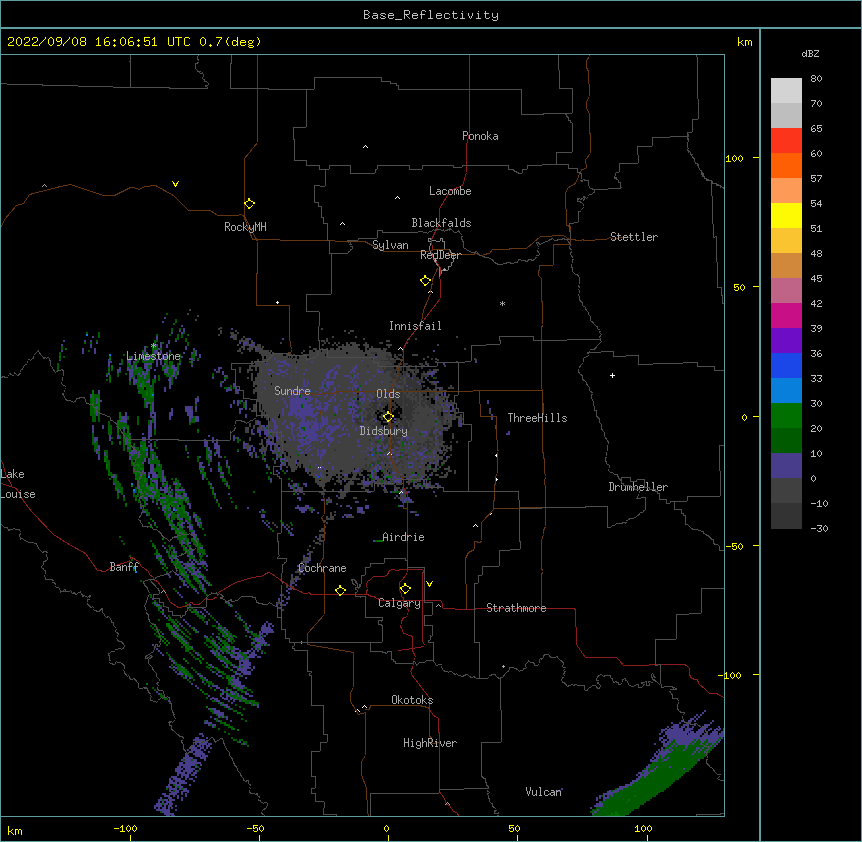Select the yellow 51-54 dBZ legend swatch
This screenshot has height=842, width=862.
pos(786,215)
